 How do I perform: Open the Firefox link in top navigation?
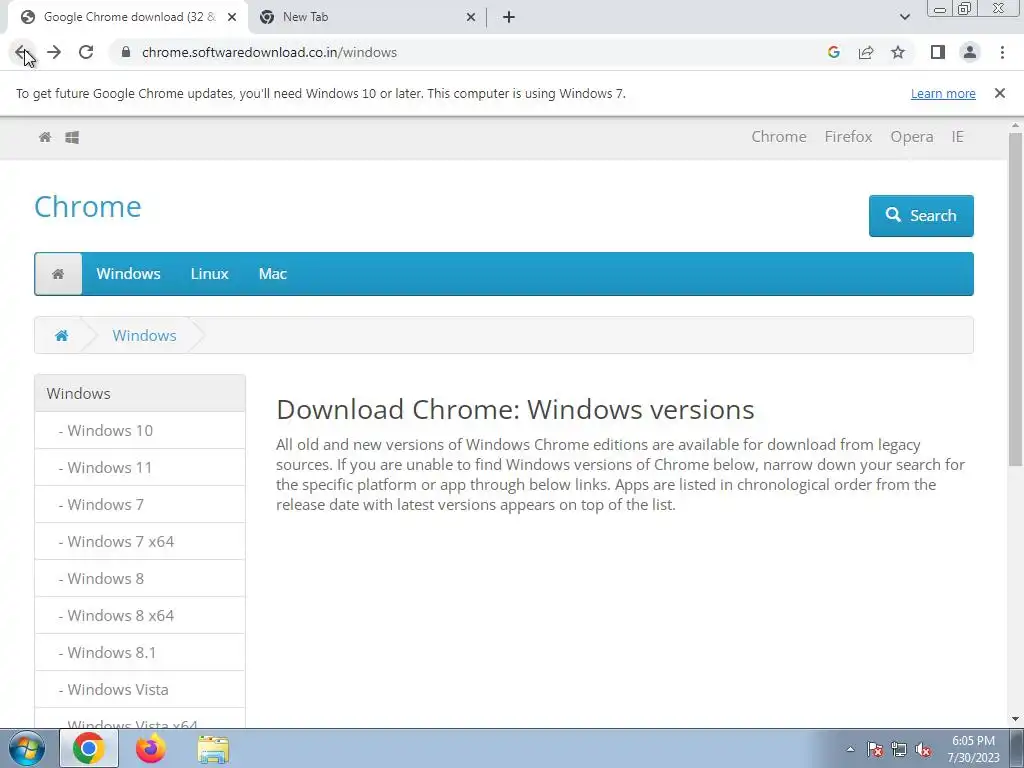[x=848, y=136]
